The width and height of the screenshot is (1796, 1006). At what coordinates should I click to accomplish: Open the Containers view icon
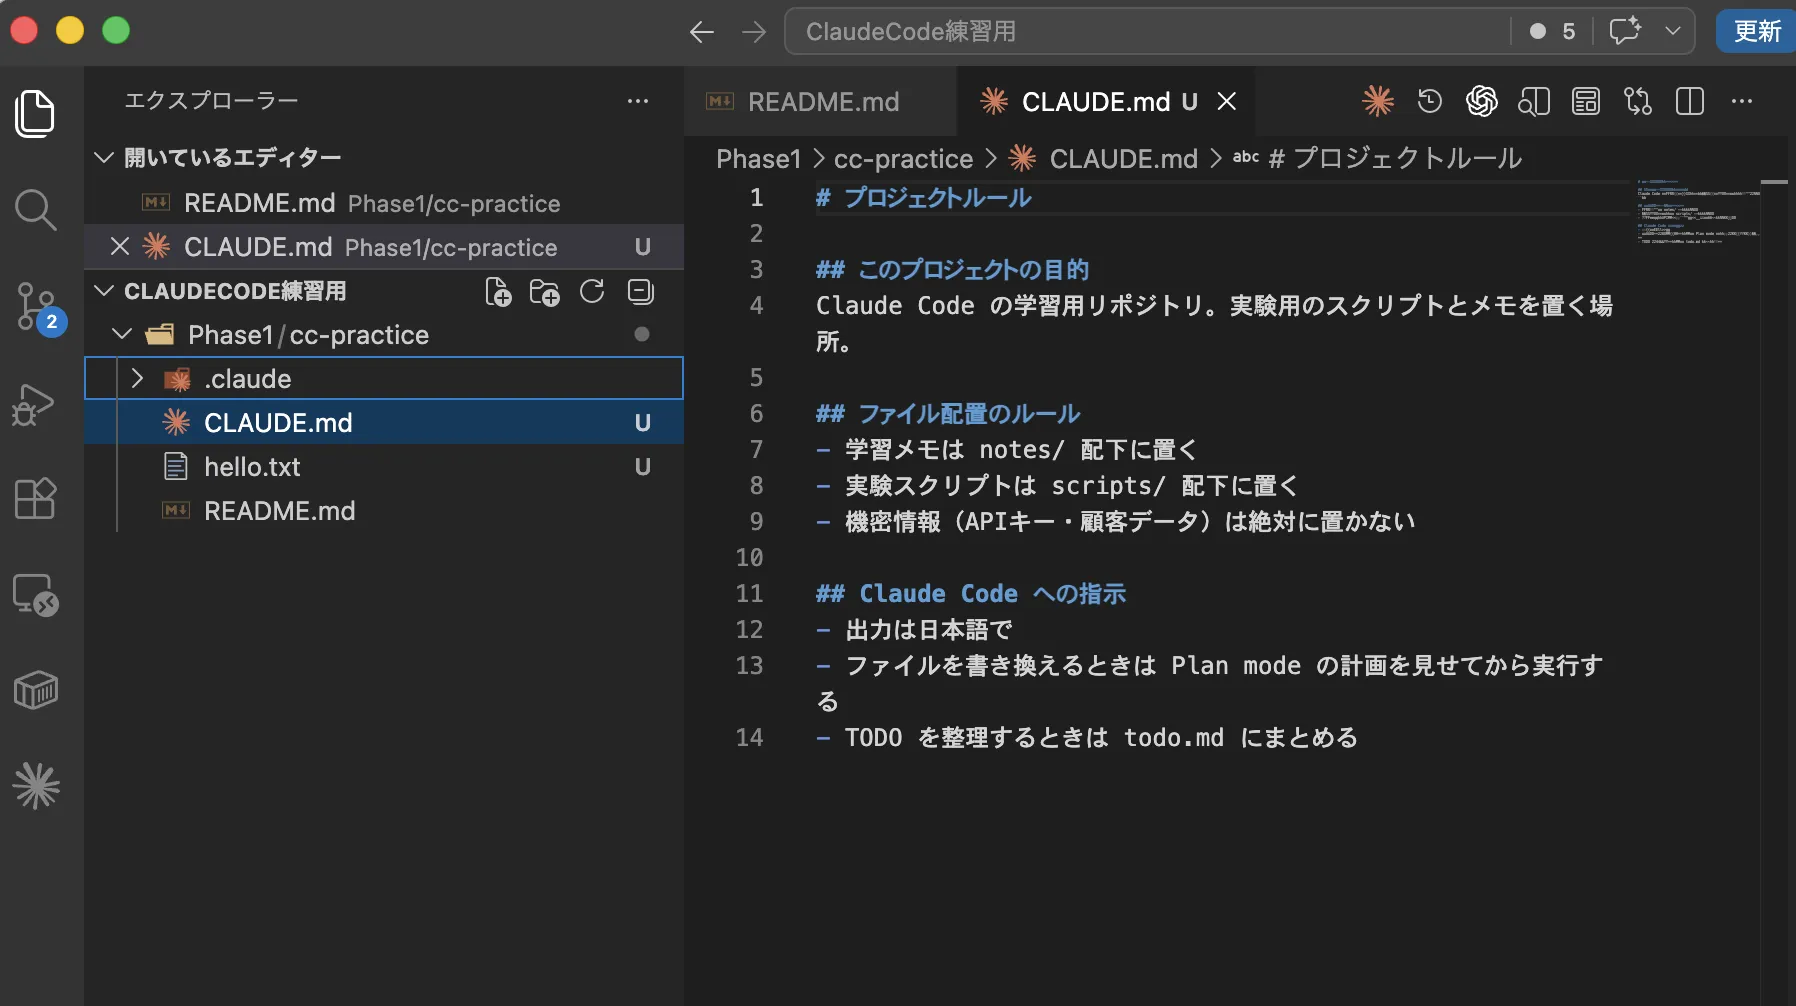[x=35, y=689]
